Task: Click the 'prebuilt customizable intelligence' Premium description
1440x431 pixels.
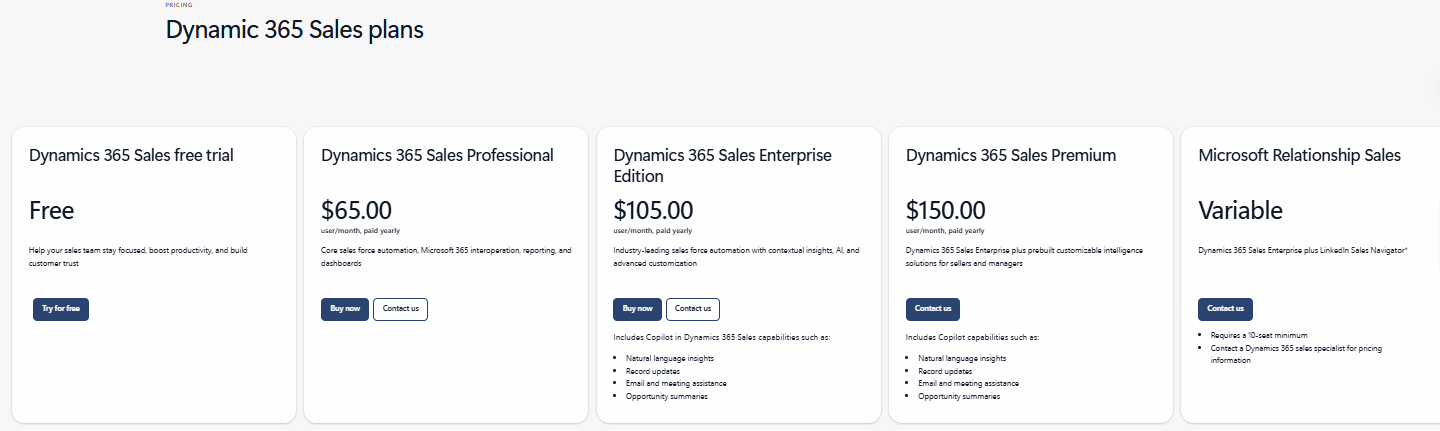Action: coord(1024,257)
